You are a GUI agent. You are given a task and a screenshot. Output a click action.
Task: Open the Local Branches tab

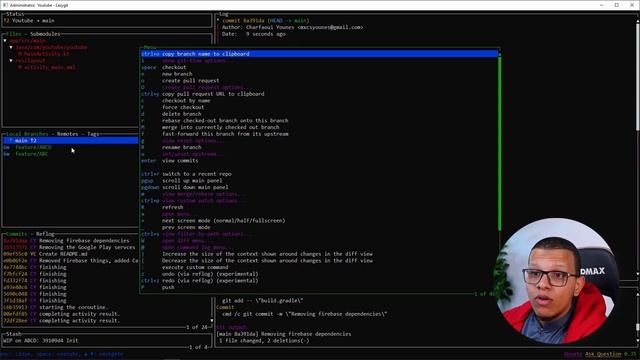point(27,134)
